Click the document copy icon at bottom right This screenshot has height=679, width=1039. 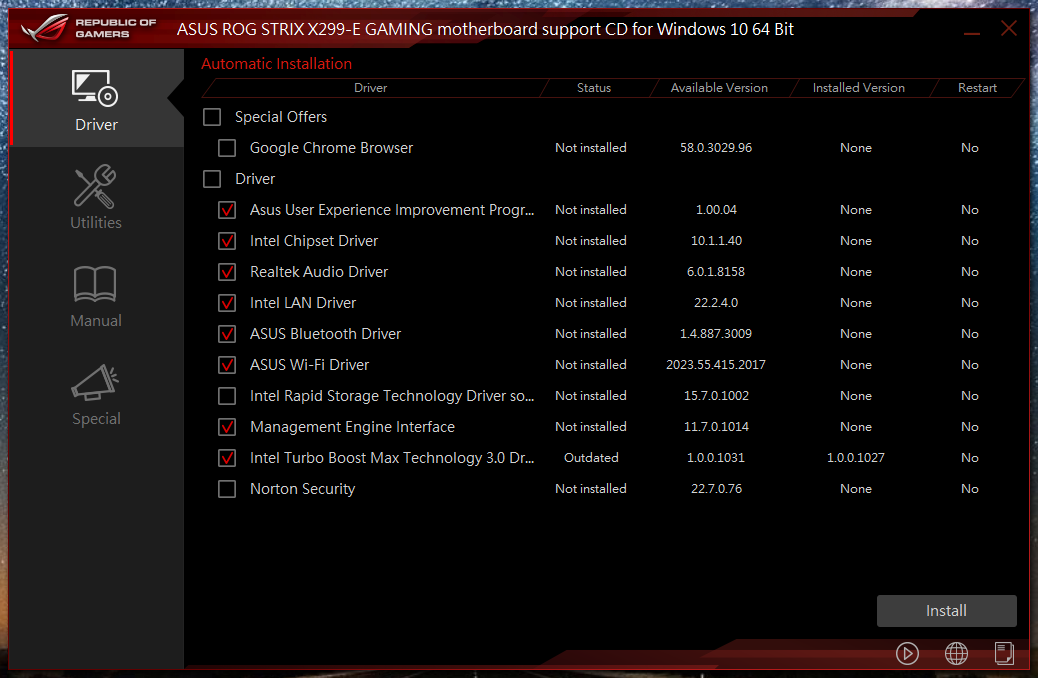coord(1004,653)
